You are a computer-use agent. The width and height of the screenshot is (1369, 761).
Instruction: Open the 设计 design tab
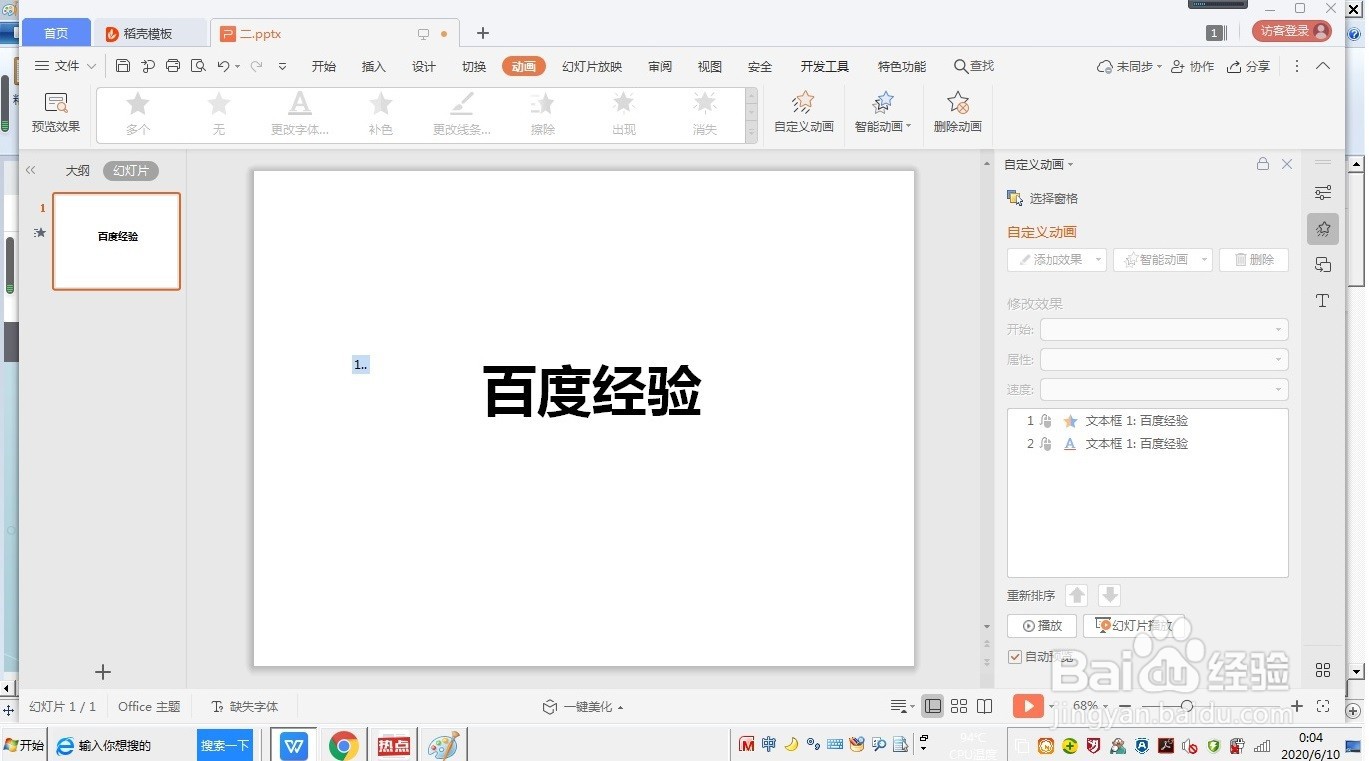424,66
